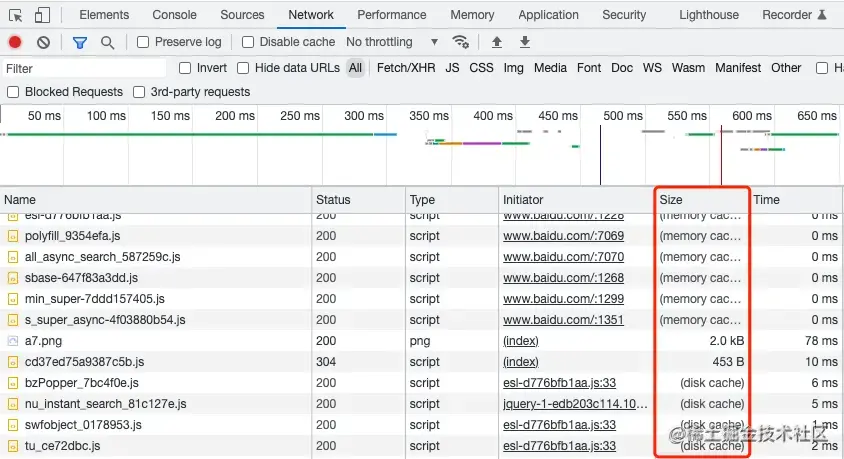844x459 pixels.
Task: Filter requests by Fetch/XHR
Action: click(x=406, y=68)
